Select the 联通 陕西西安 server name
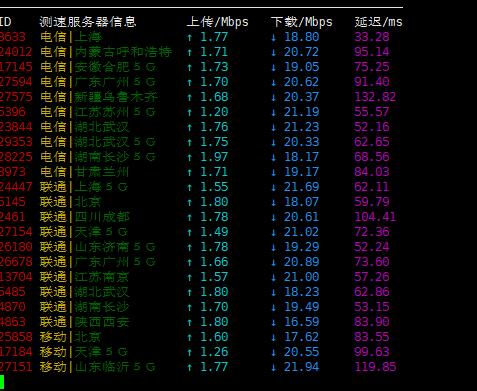 [x=84, y=322]
